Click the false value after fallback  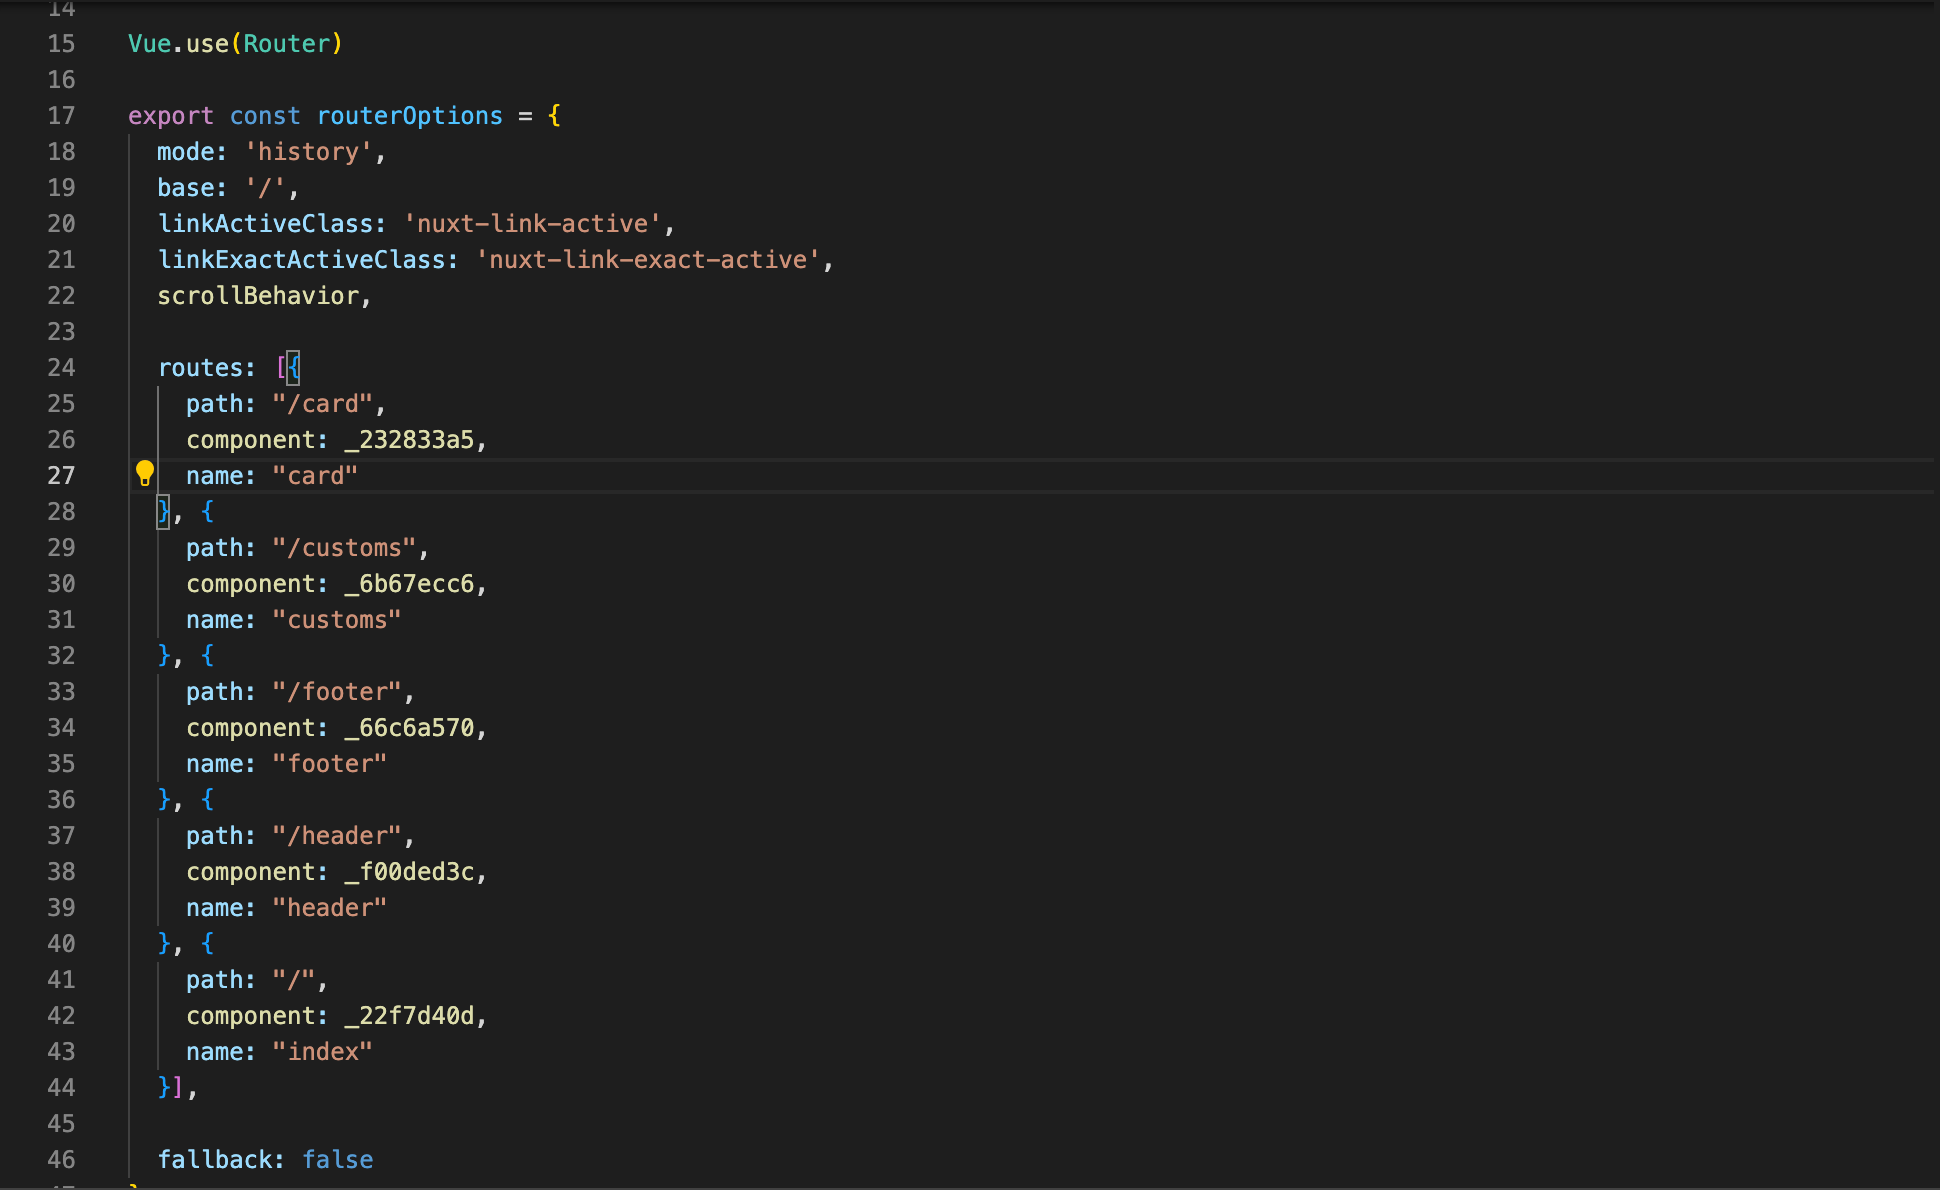(337, 1160)
